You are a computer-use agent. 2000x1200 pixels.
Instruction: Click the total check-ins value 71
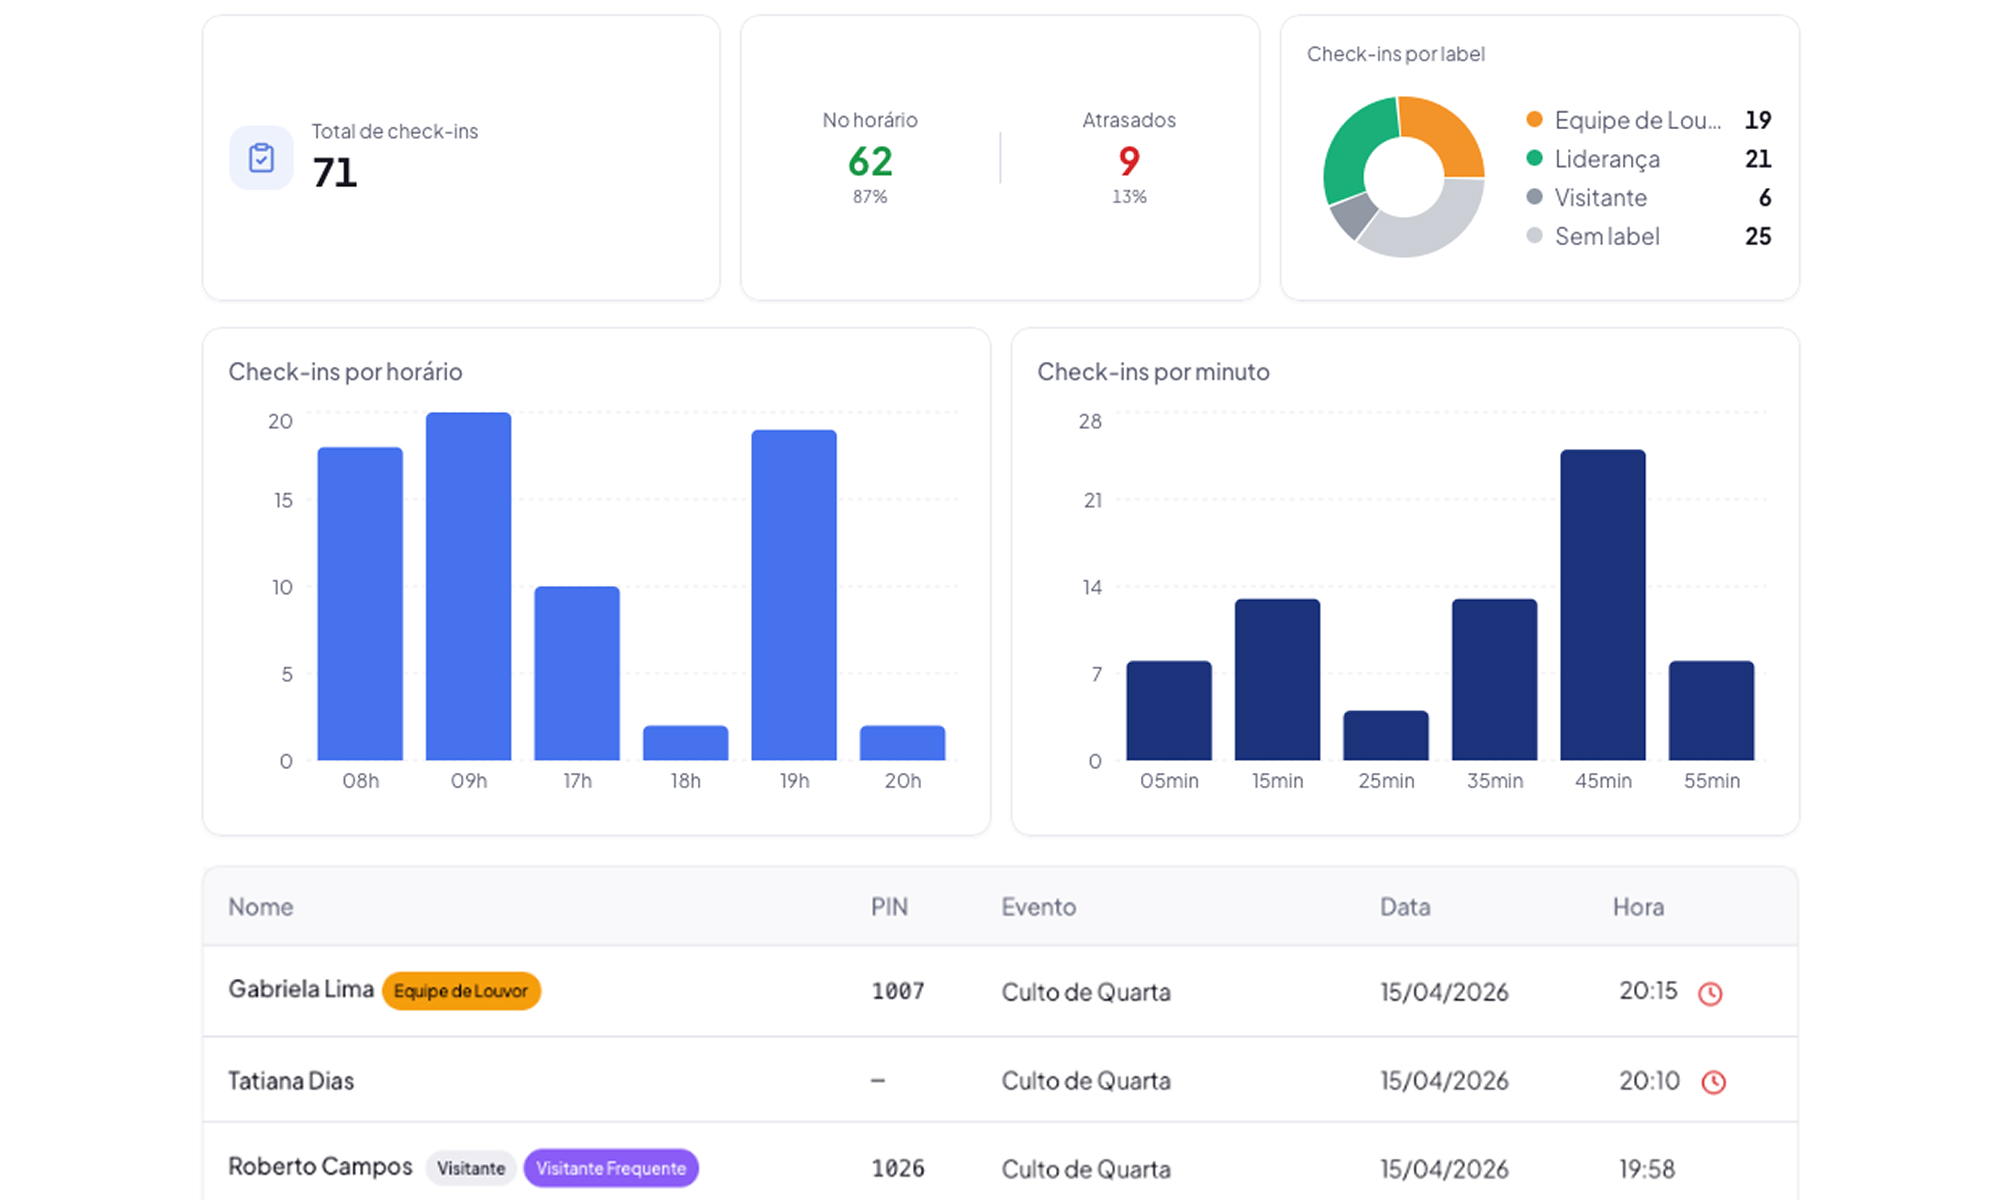click(335, 173)
